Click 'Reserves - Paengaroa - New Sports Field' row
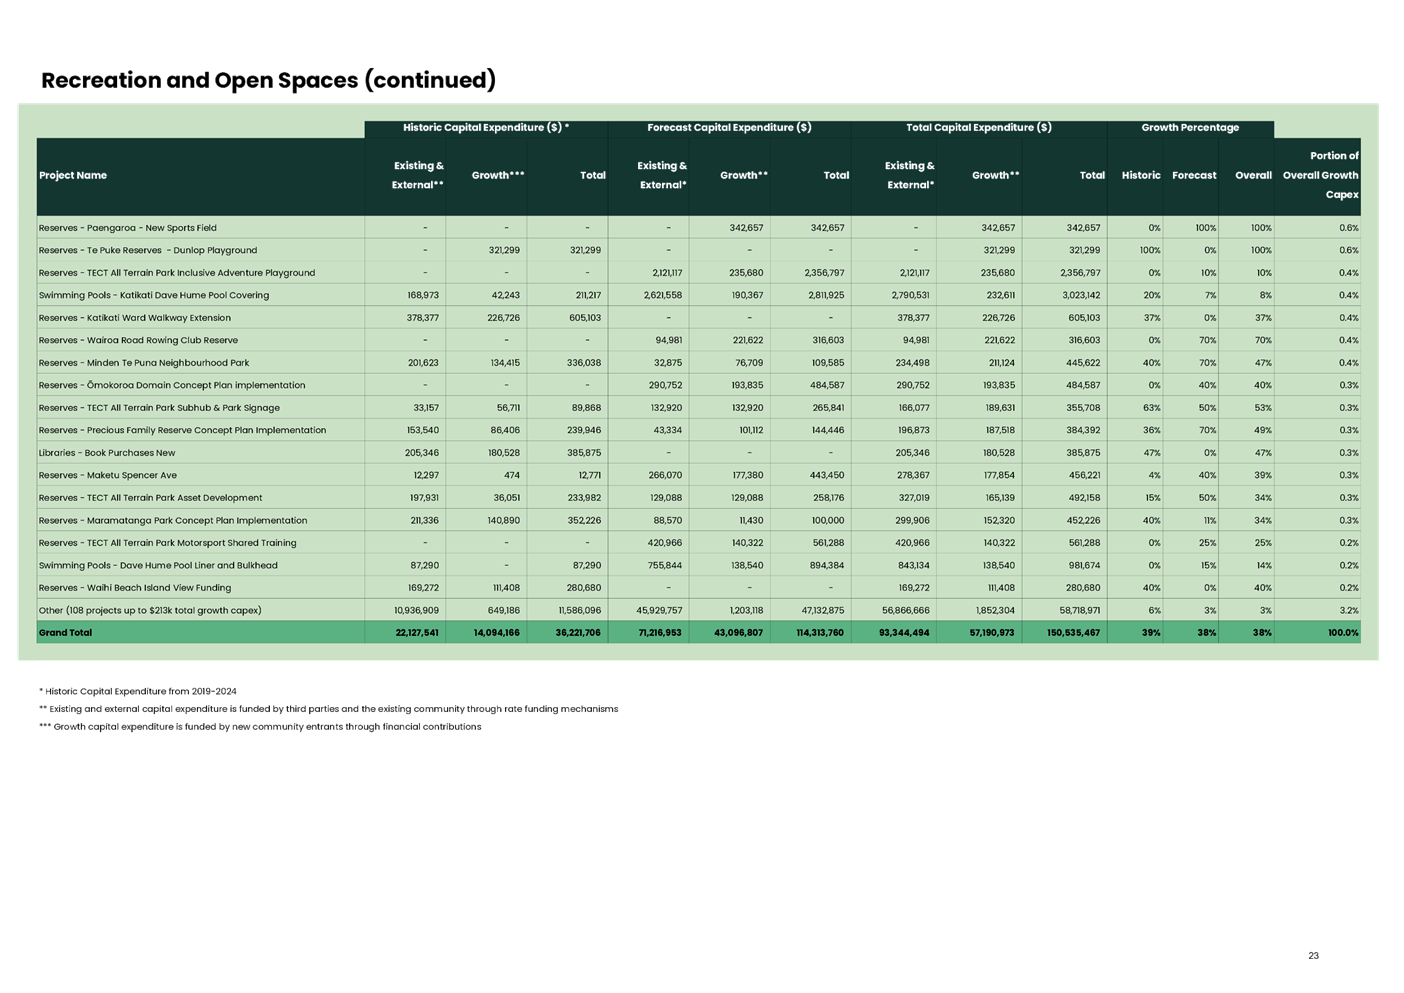Image resolution: width=1404 pixels, height=993 pixels. [x=128, y=228]
